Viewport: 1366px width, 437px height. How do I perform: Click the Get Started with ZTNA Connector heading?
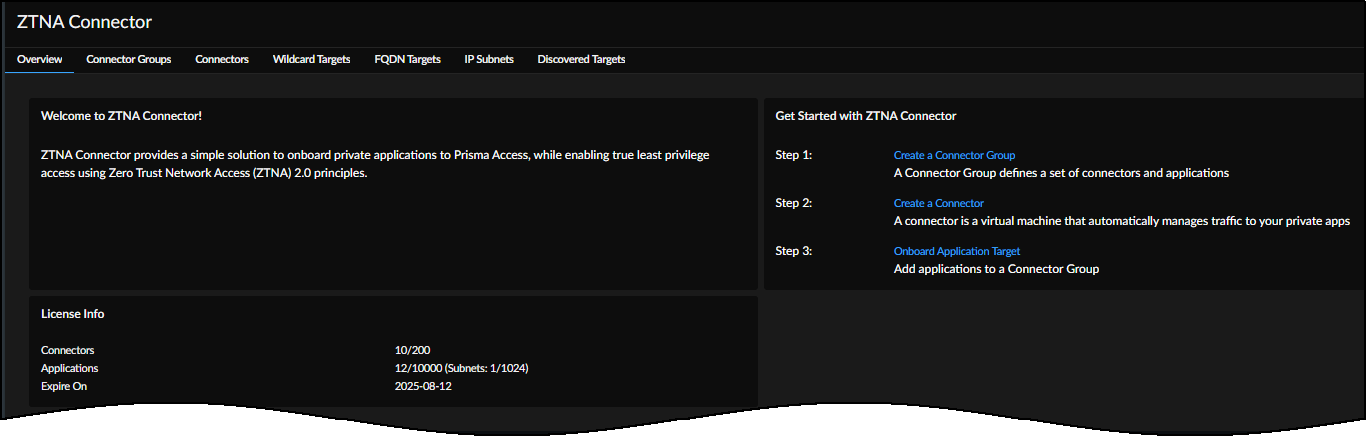click(x=865, y=116)
